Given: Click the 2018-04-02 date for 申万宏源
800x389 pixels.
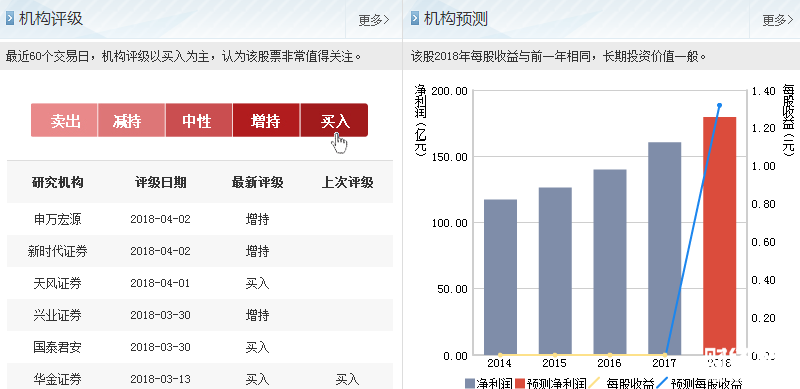Looking at the screenshot, I should 160,220.
